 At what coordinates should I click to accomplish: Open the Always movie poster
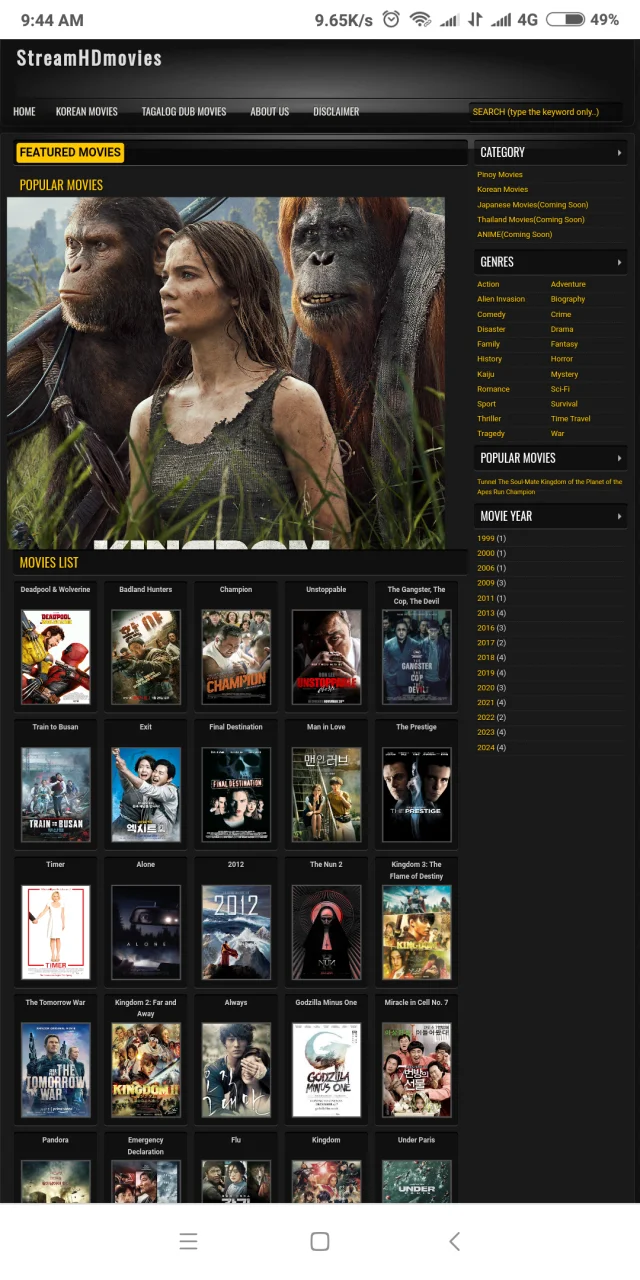coord(236,1070)
